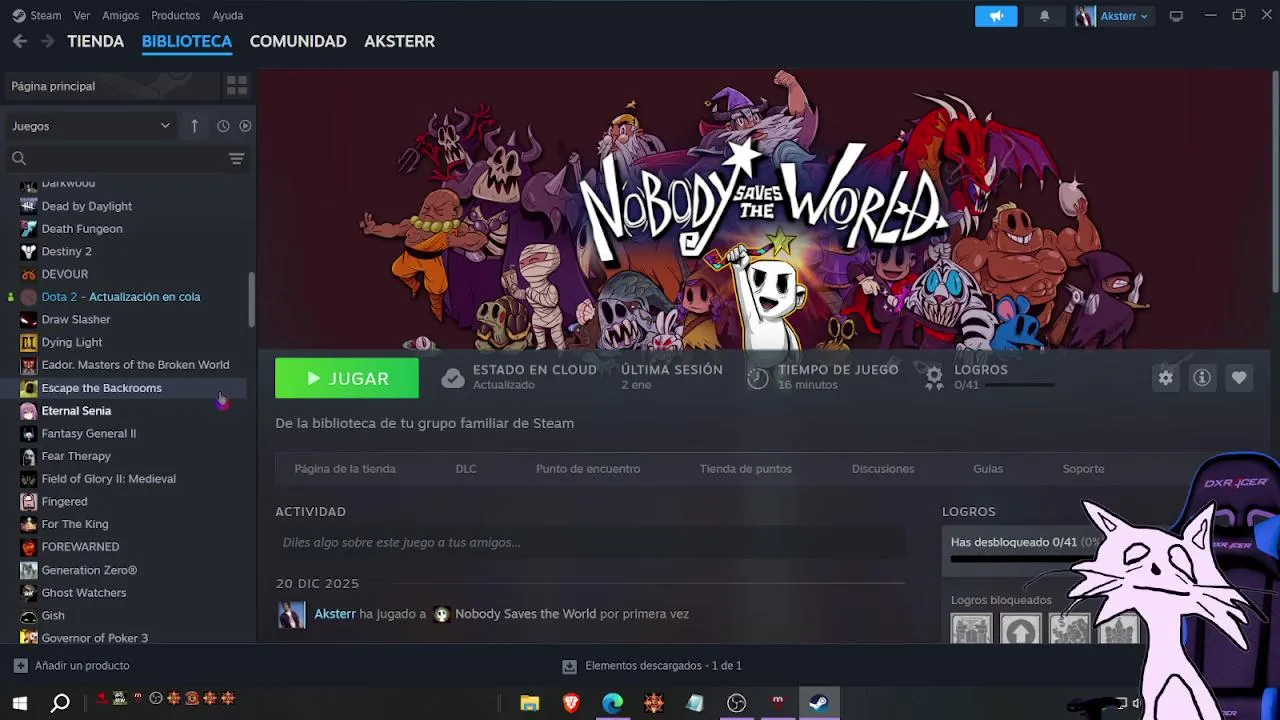Open the AKSTERR profile tab
The image size is (1280, 720).
pos(399,41)
